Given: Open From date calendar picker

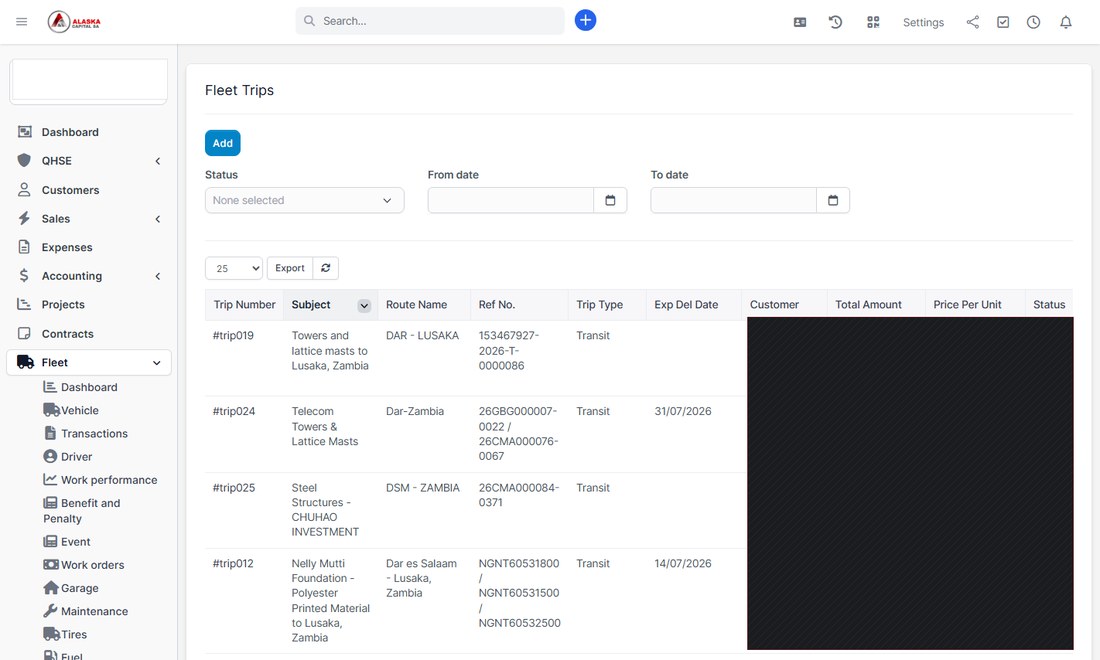Looking at the screenshot, I should pyautogui.click(x=610, y=201).
